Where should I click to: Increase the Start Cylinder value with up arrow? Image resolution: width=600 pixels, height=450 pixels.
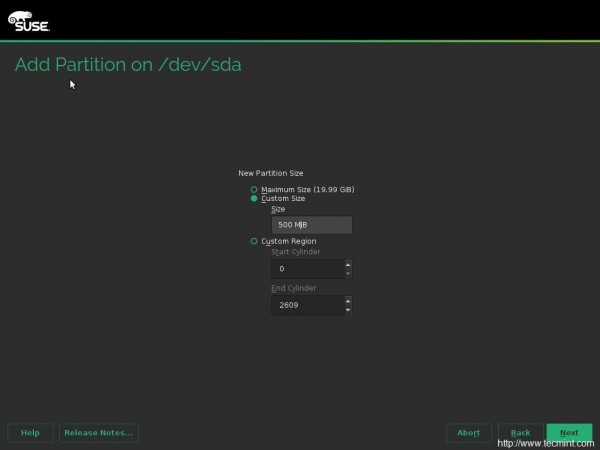click(x=348, y=264)
